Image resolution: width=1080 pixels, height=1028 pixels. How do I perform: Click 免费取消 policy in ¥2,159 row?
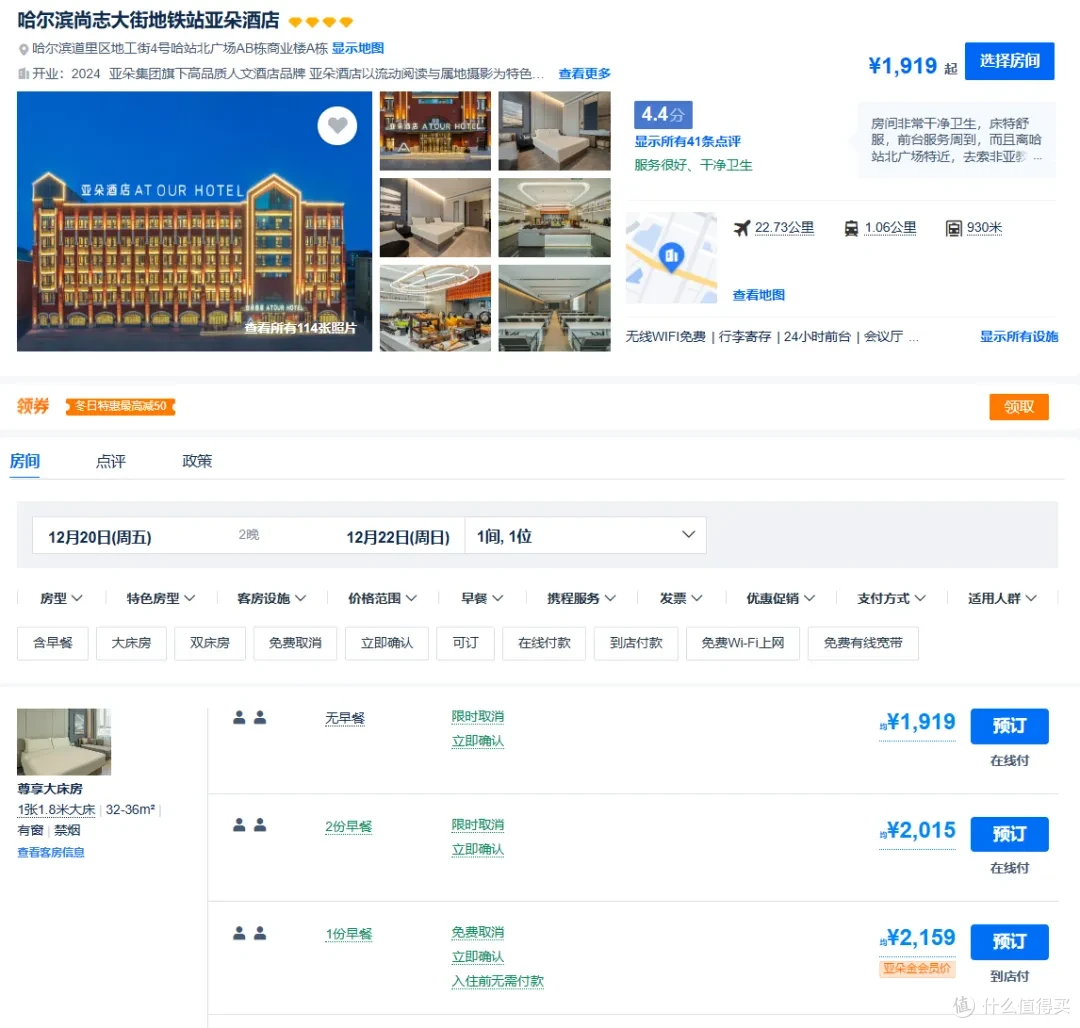pyautogui.click(x=477, y=932)
